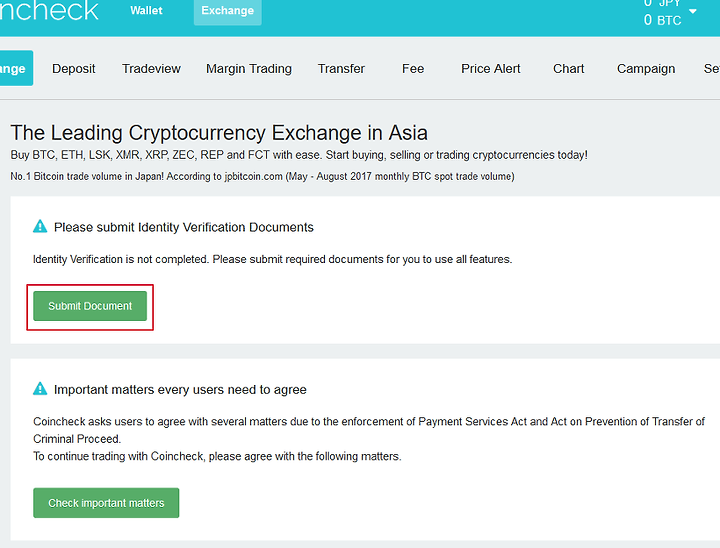Click the 0 BTC balance display
Screen dimensions: 720x548
click(x=662, y=20)
